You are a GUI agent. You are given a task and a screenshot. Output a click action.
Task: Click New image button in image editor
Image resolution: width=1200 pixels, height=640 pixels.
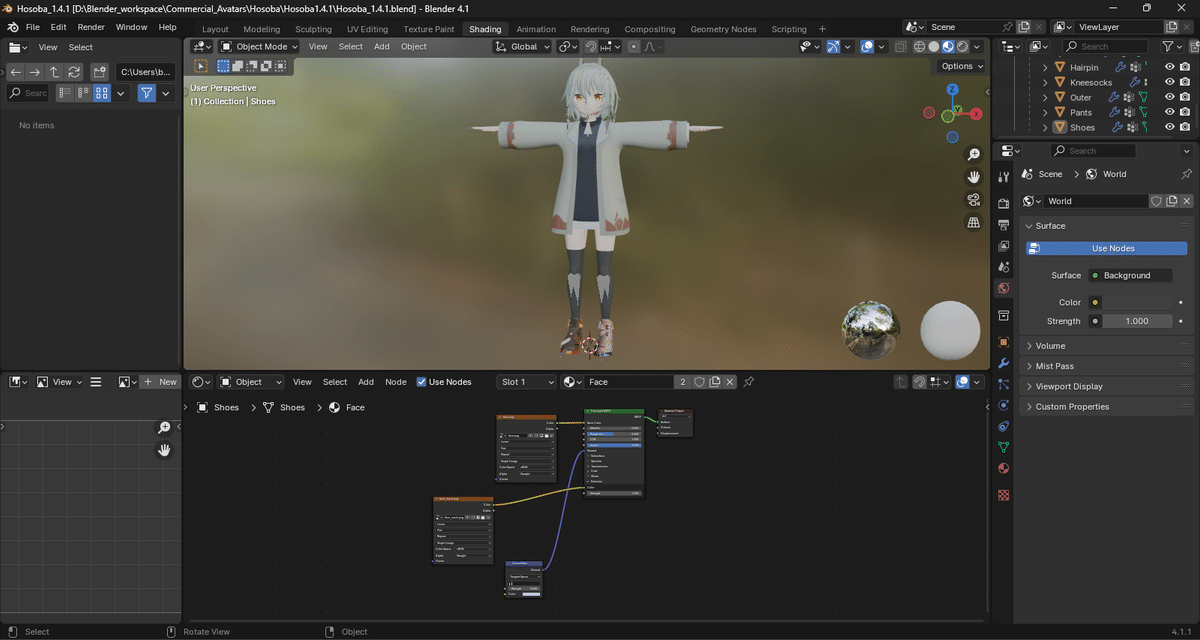pyautogui.click(x=160, y=382)
